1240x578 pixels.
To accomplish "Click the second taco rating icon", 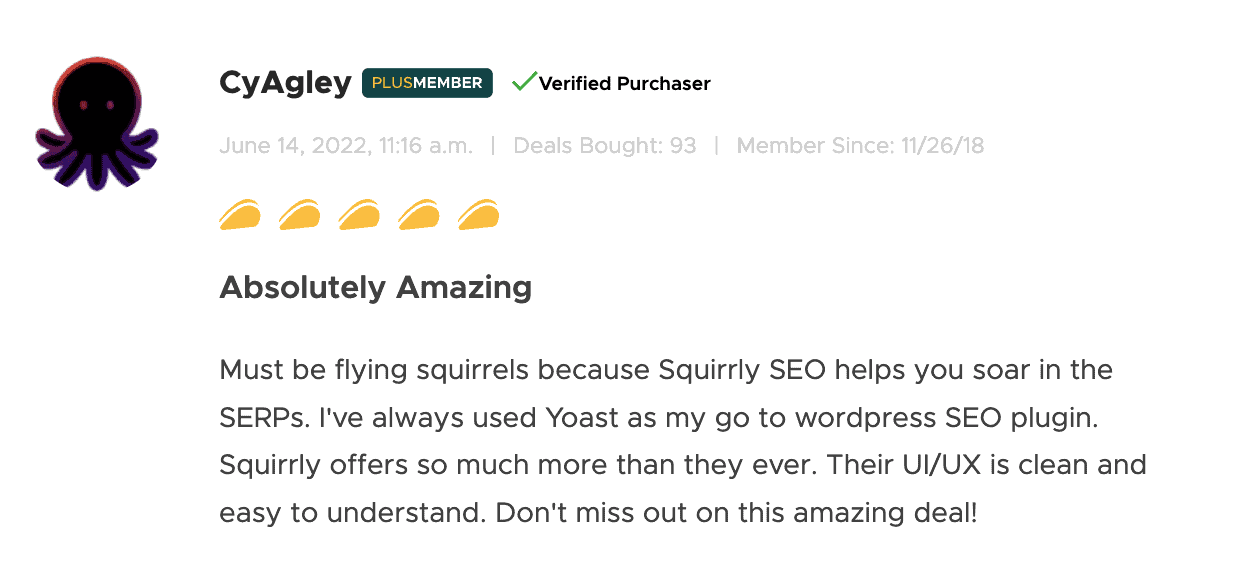I will point(300,215).
